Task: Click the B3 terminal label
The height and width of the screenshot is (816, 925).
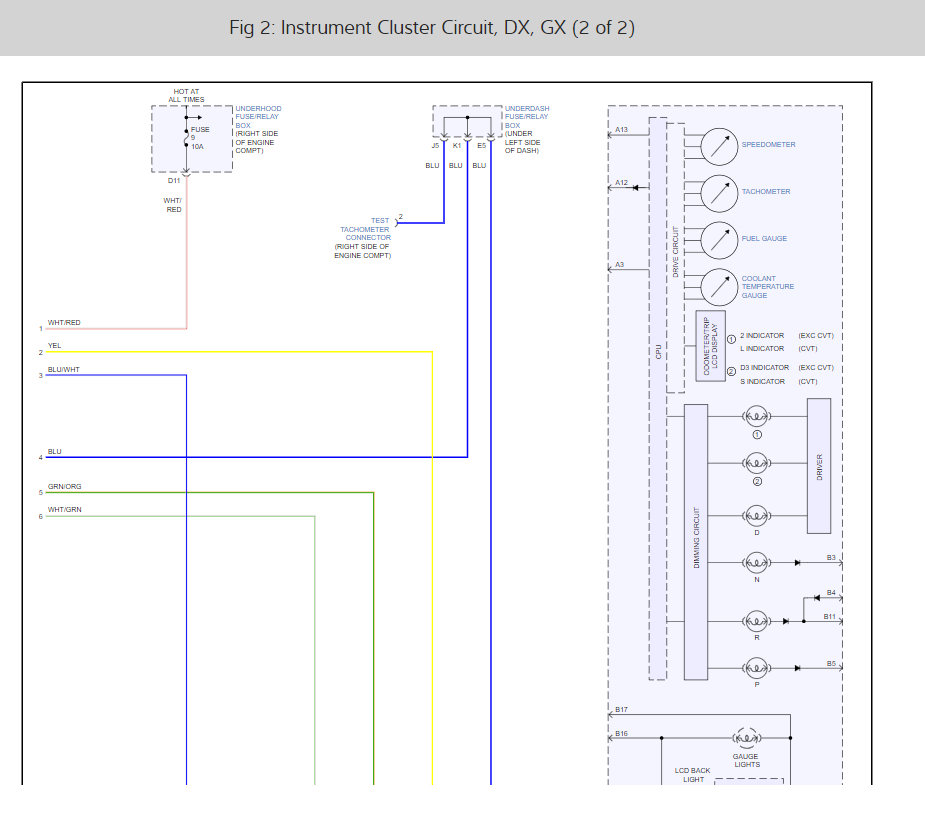Action: (x=831, y=558)
